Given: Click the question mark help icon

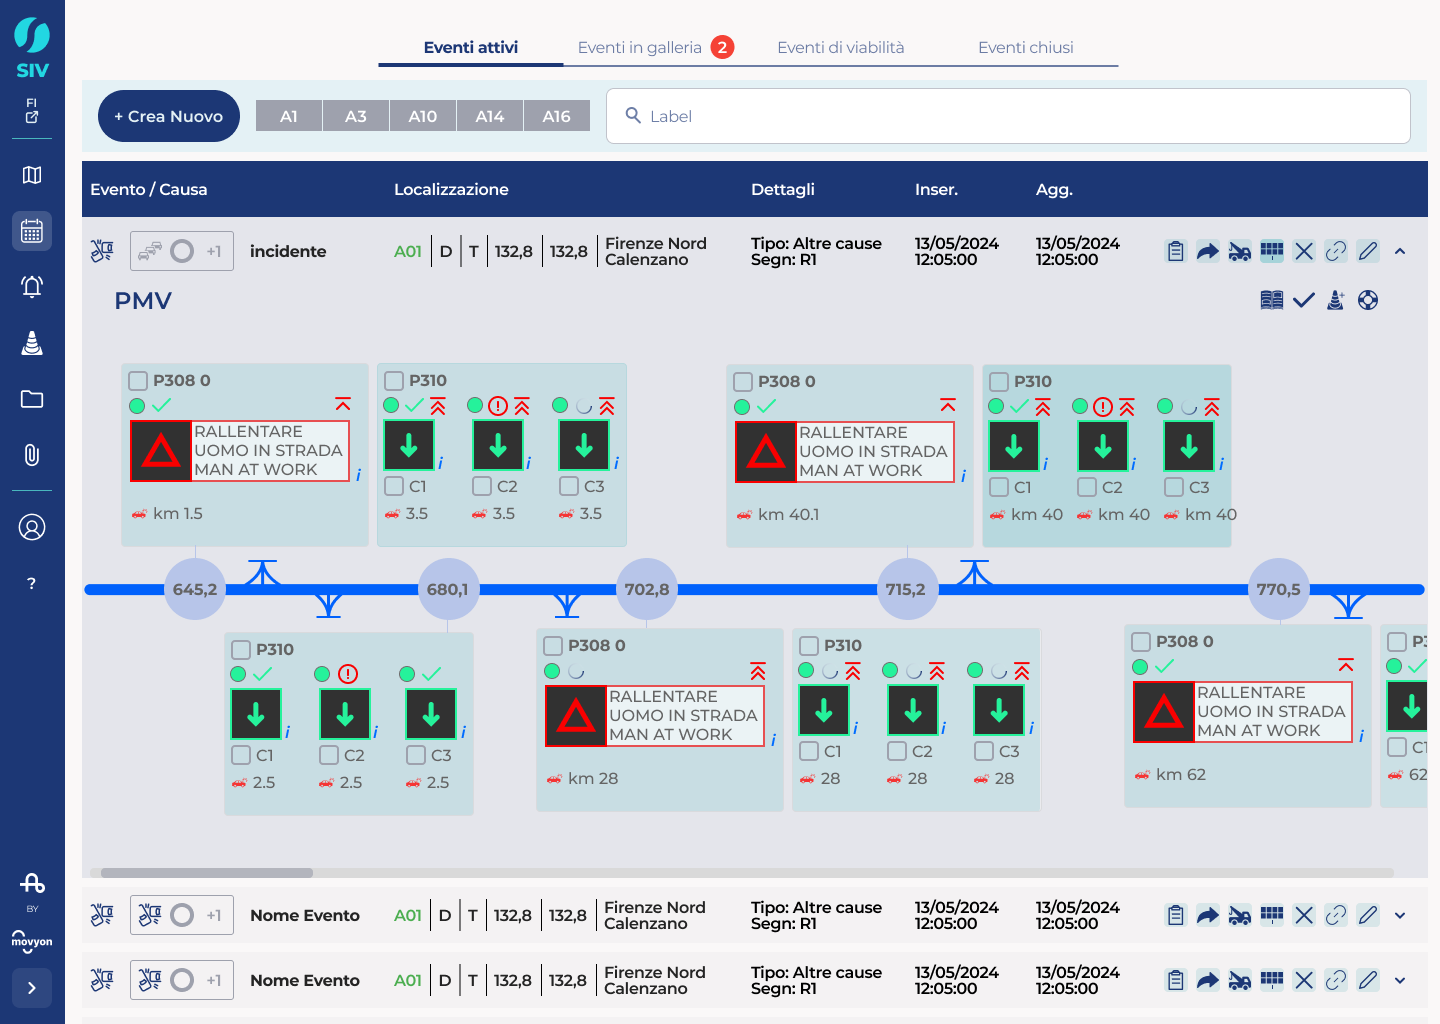Looking at the screenshot, I should 32,583.
